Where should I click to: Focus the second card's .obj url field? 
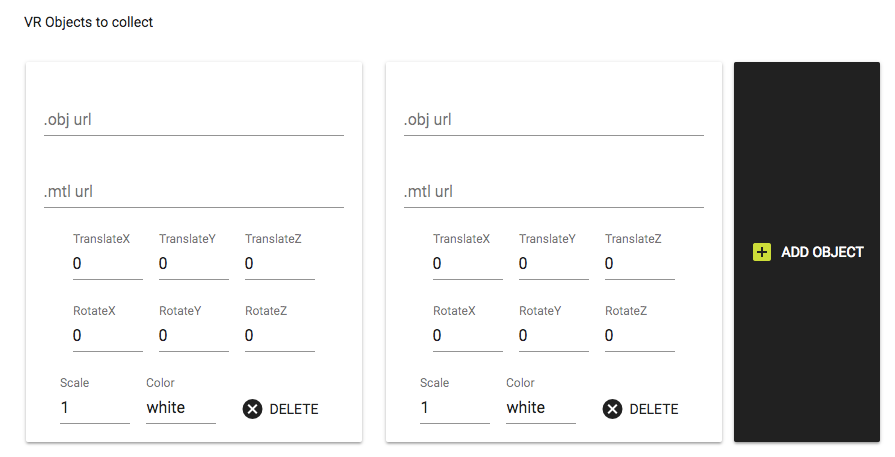(x=553, y=120)
